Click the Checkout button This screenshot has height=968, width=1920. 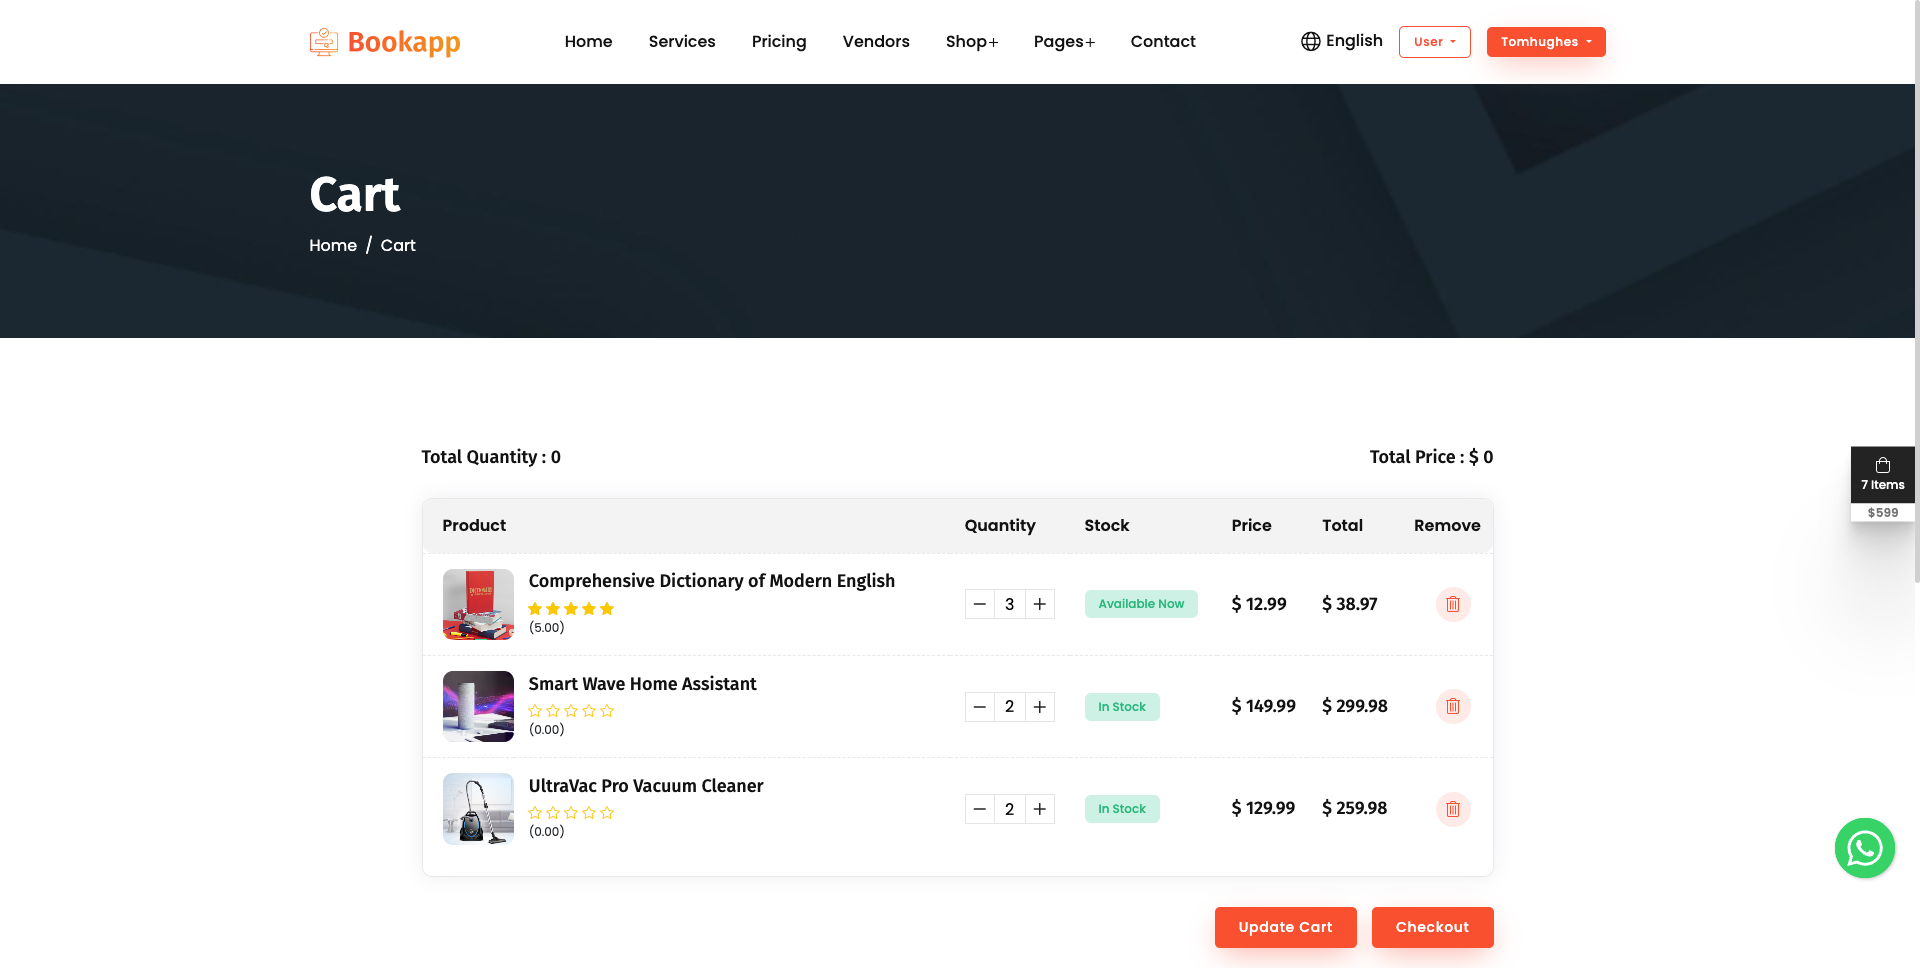[1432, 927]
